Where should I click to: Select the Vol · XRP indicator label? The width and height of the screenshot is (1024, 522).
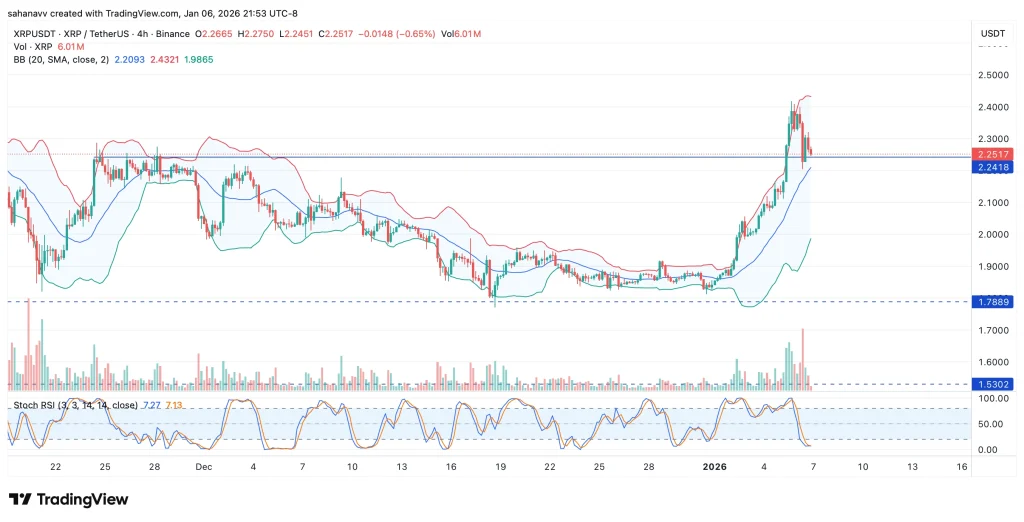33,46
